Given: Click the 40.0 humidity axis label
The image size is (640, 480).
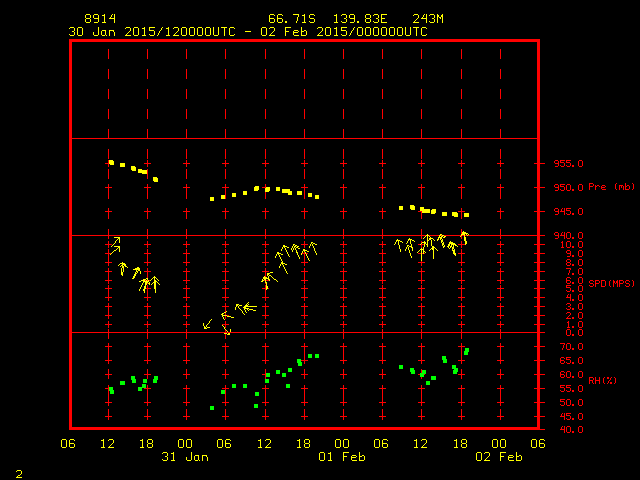Looking at the screenshot, I should click(571, 430).
